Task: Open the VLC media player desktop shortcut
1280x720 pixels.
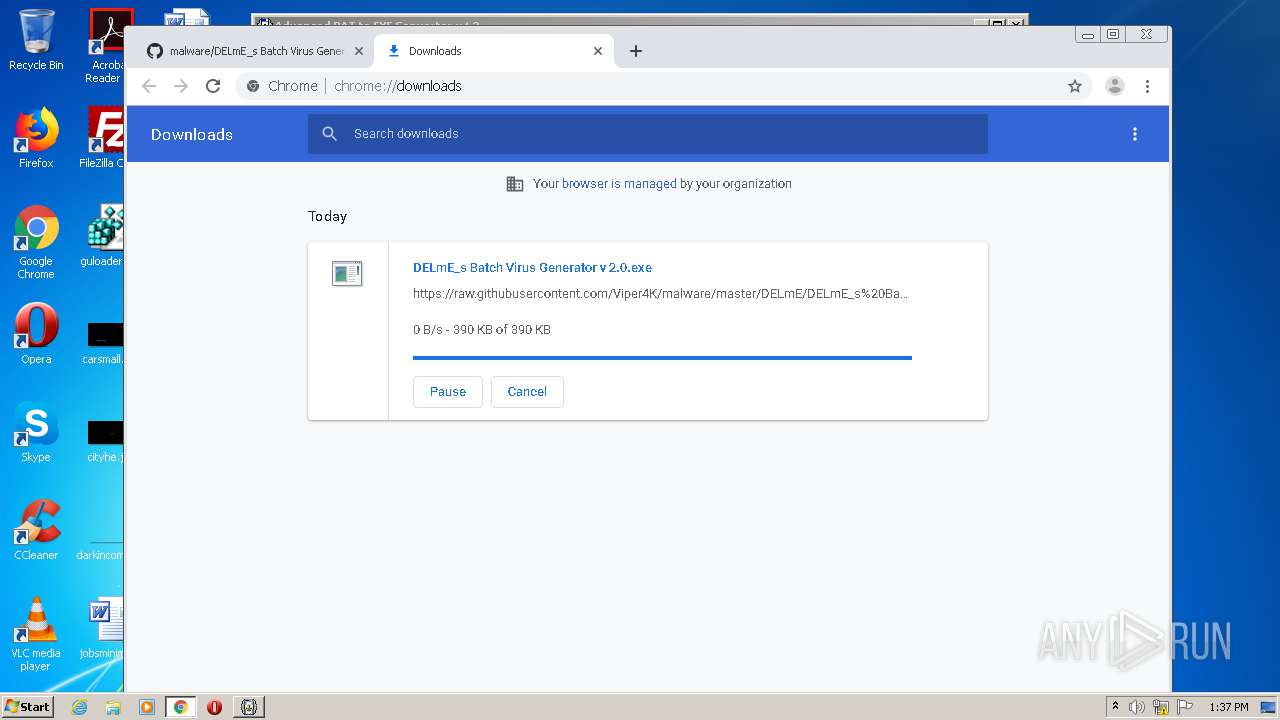Action: (36, 634)
